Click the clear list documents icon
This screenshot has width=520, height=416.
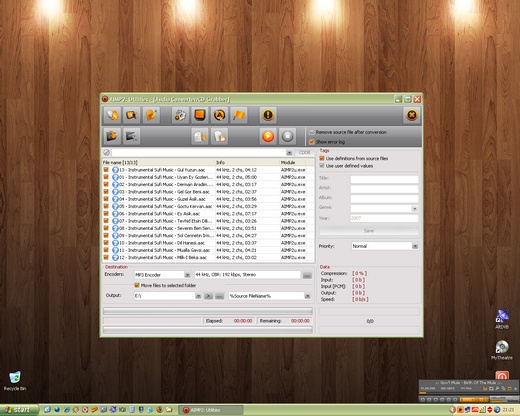(x=219, y=136)
